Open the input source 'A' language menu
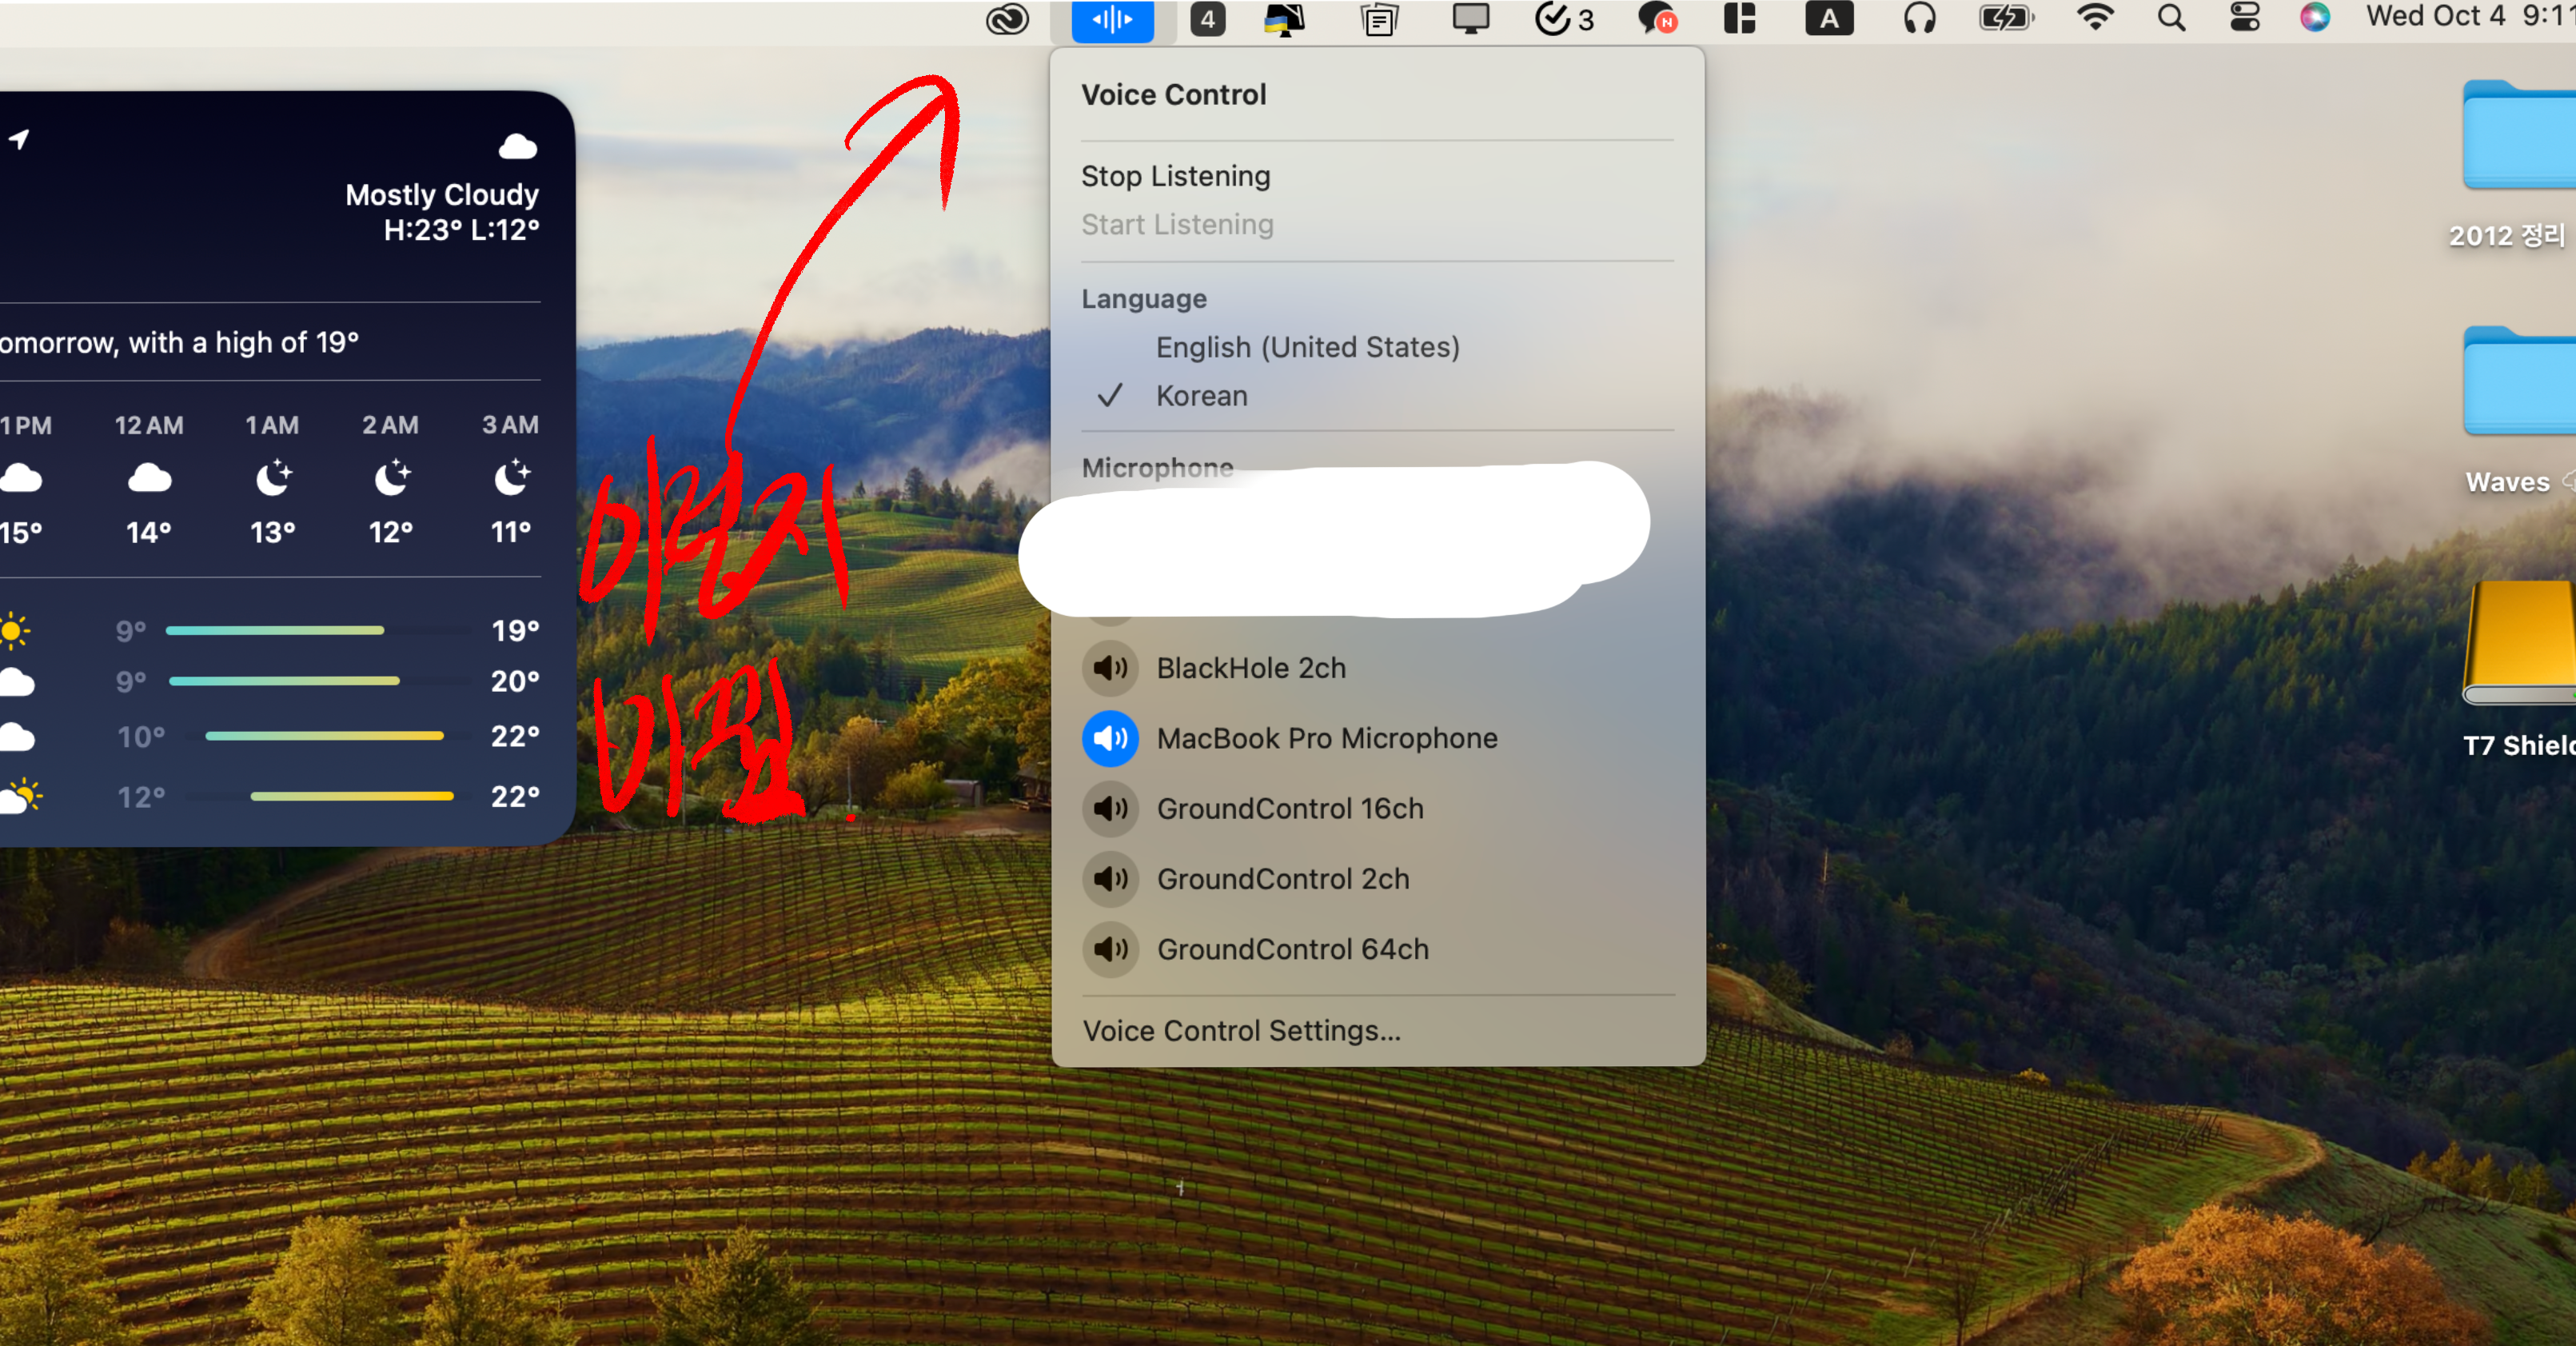 pos(1829,19)
